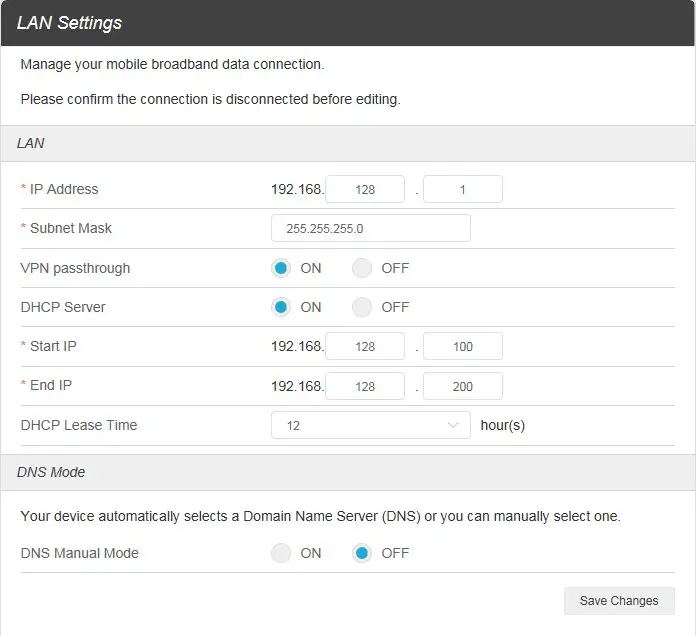Select VPN passthrough ON radio button

tap(282, 268)
